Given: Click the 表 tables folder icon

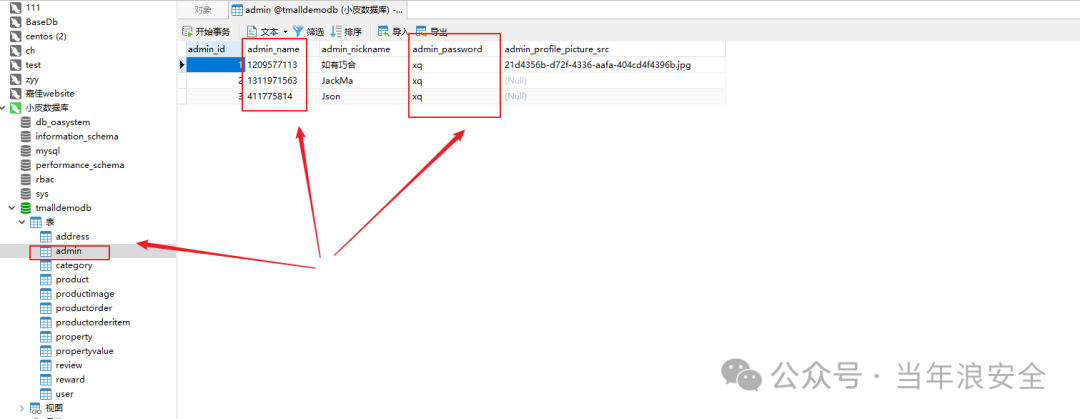Looking at the screenshot, I should 36,223.
